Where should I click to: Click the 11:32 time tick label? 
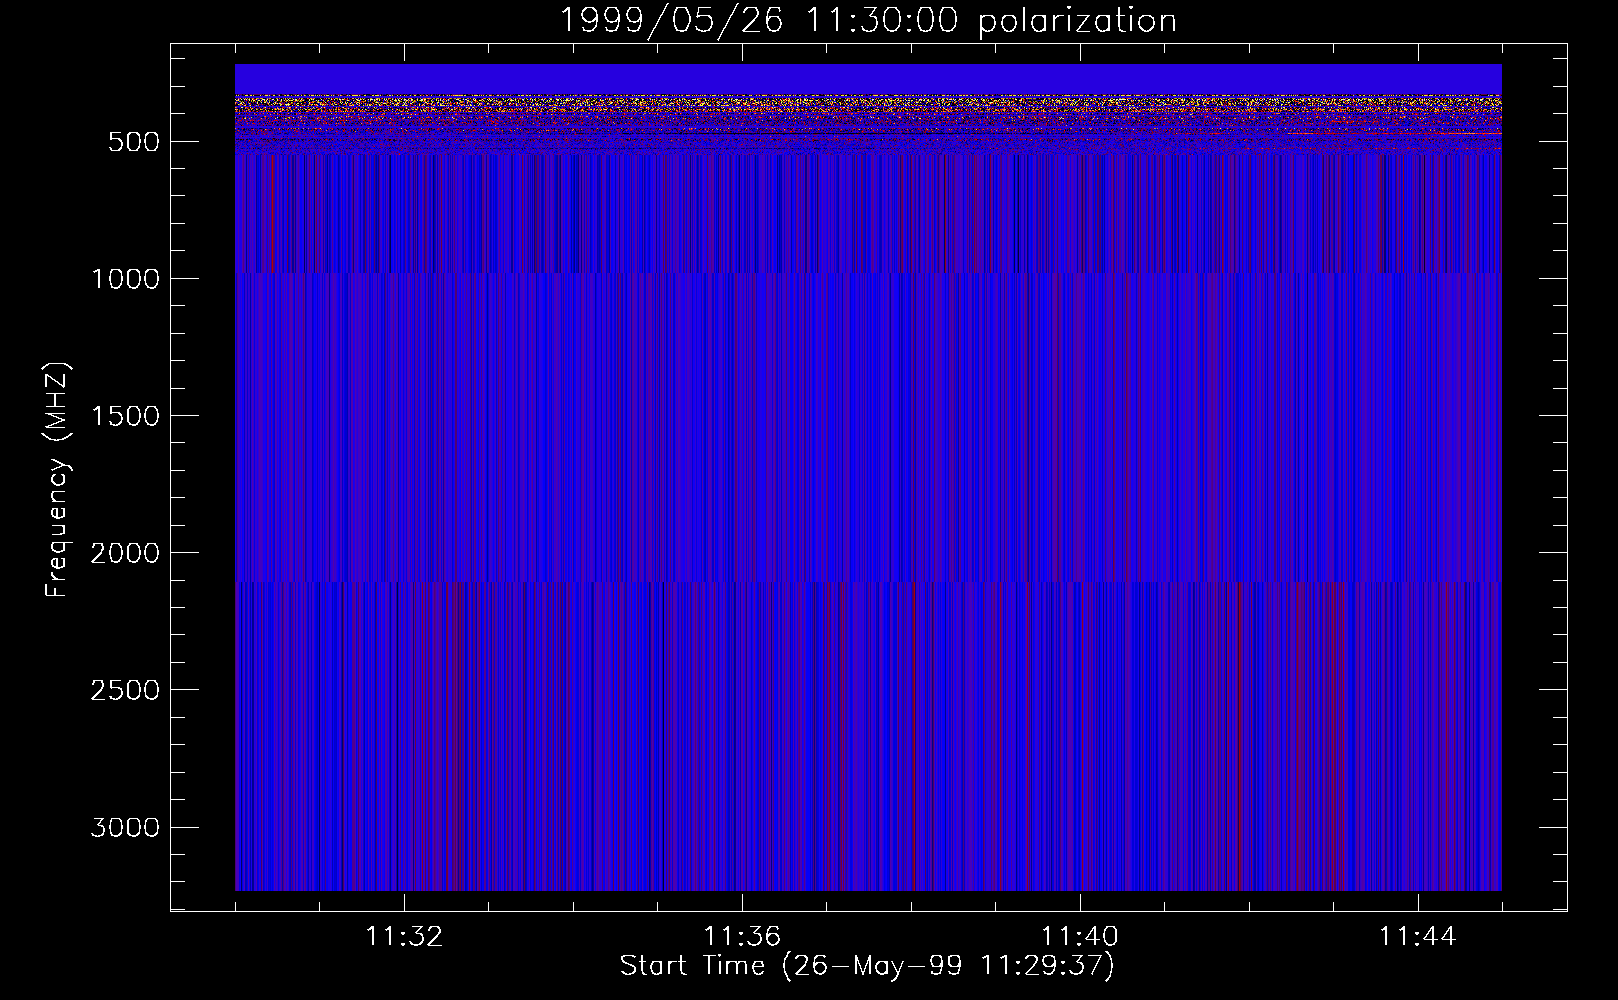click(404, 937)
